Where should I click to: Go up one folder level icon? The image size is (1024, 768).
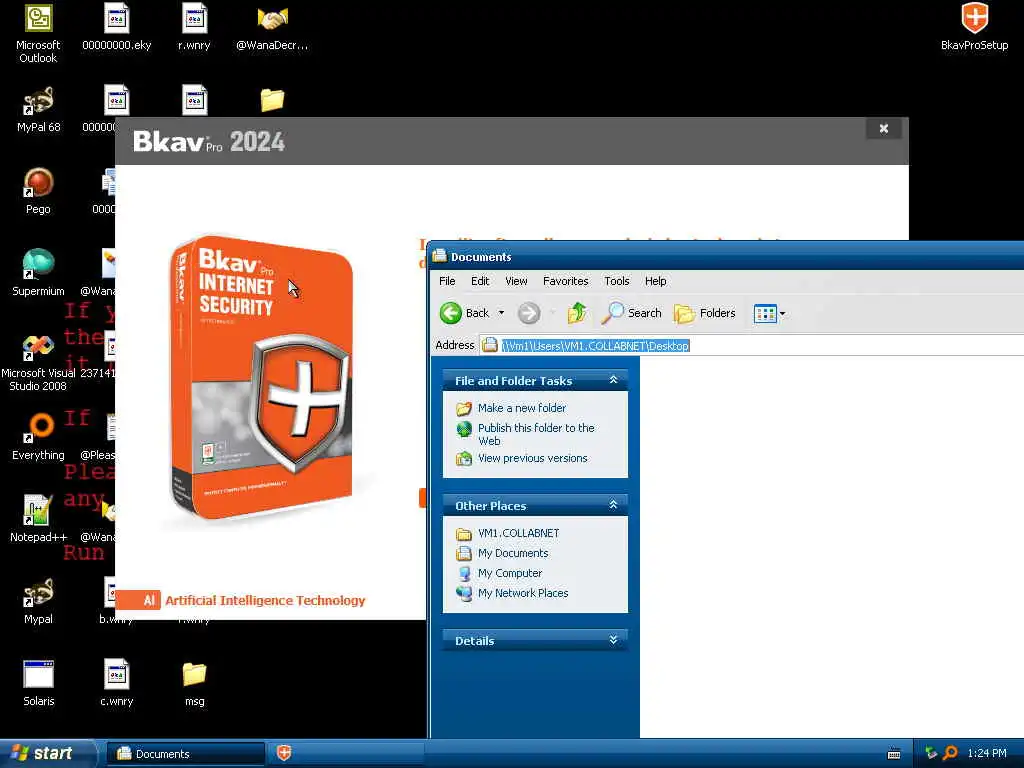pos(577,313)
